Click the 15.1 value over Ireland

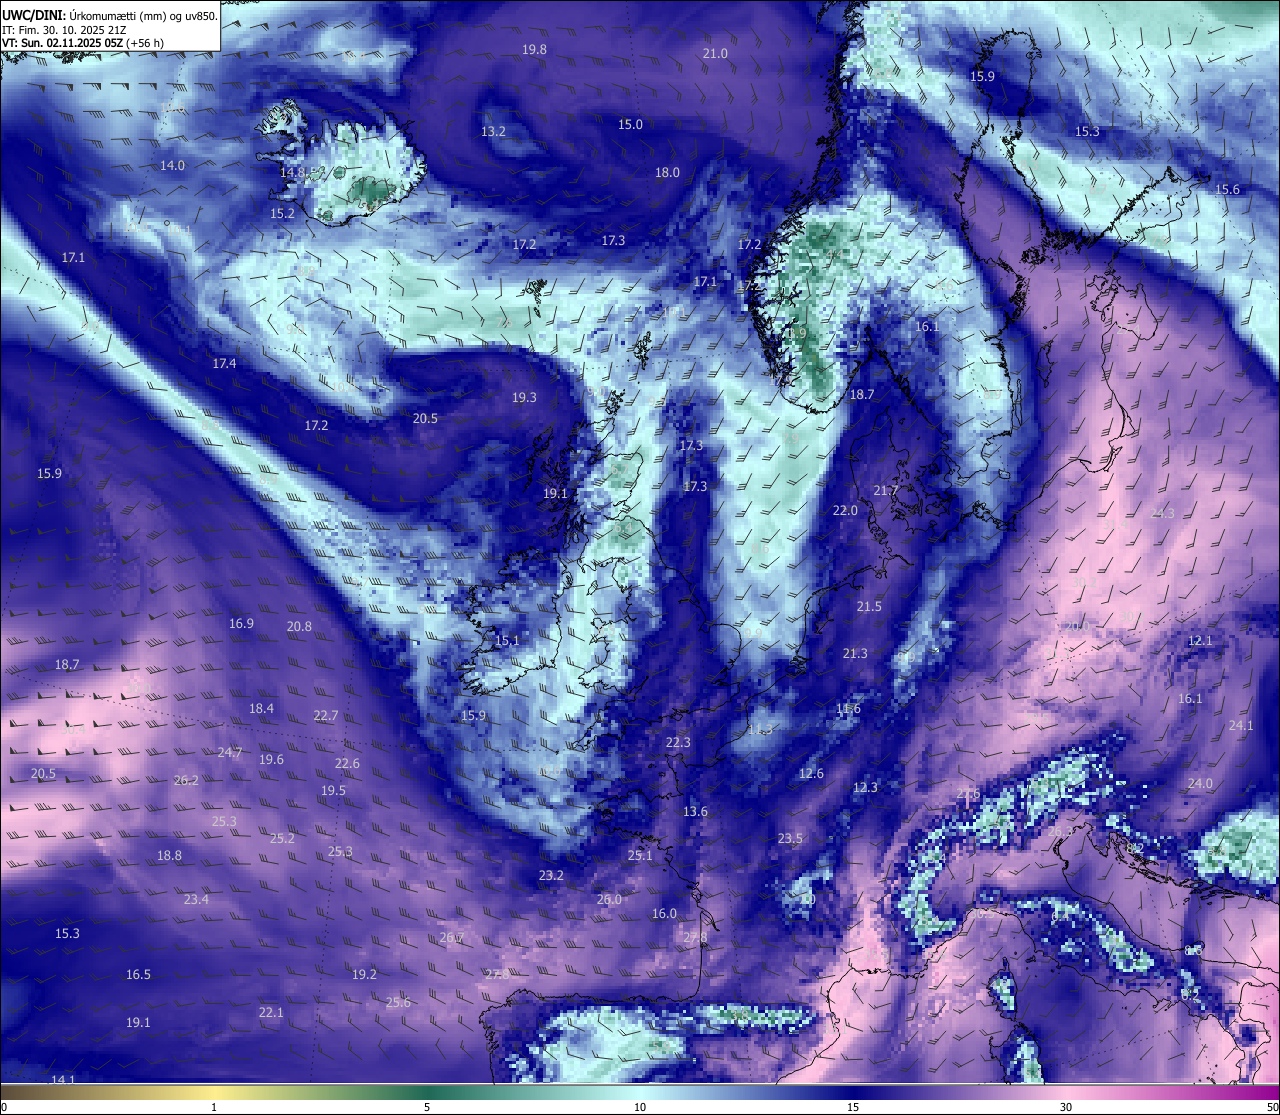(x=507, y=641)
